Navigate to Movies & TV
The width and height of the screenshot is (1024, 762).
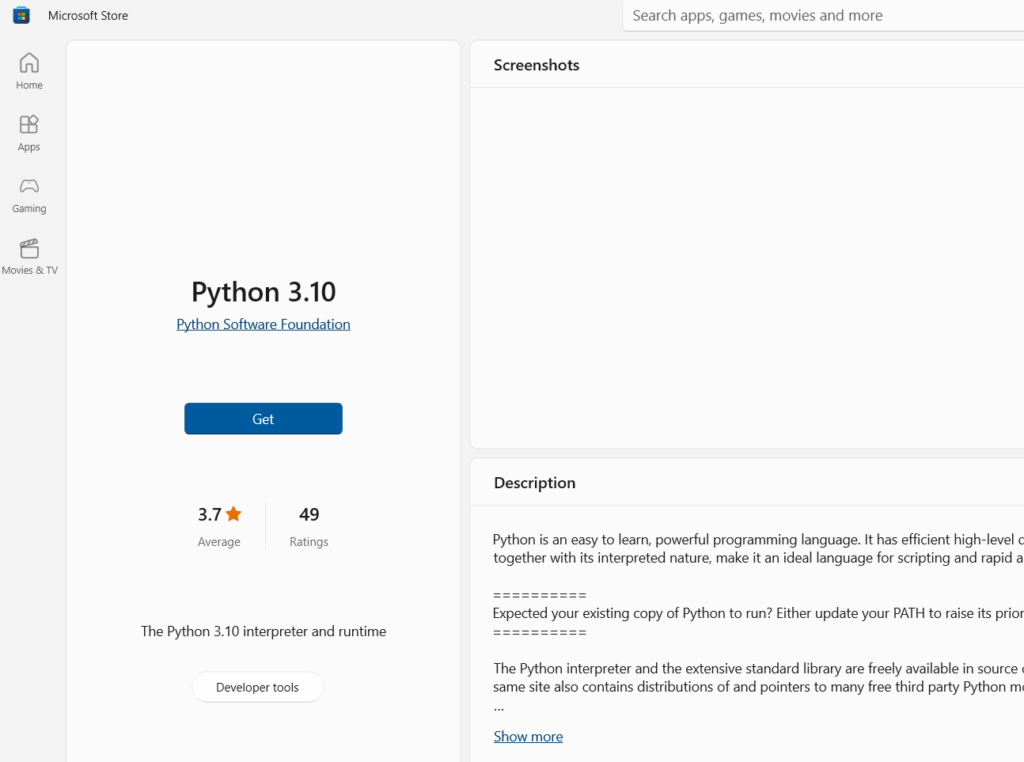[x=29, y=256]
